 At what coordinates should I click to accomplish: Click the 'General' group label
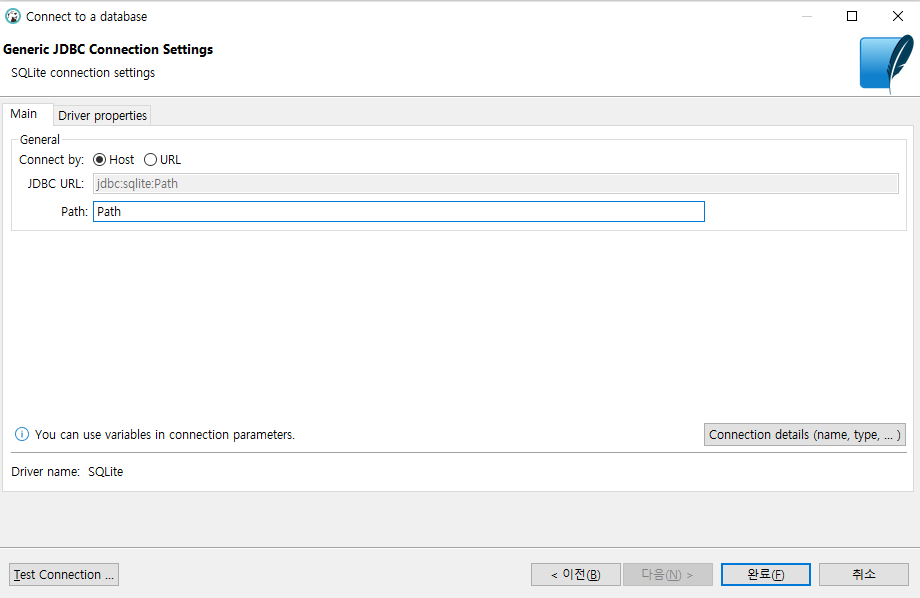40,140
